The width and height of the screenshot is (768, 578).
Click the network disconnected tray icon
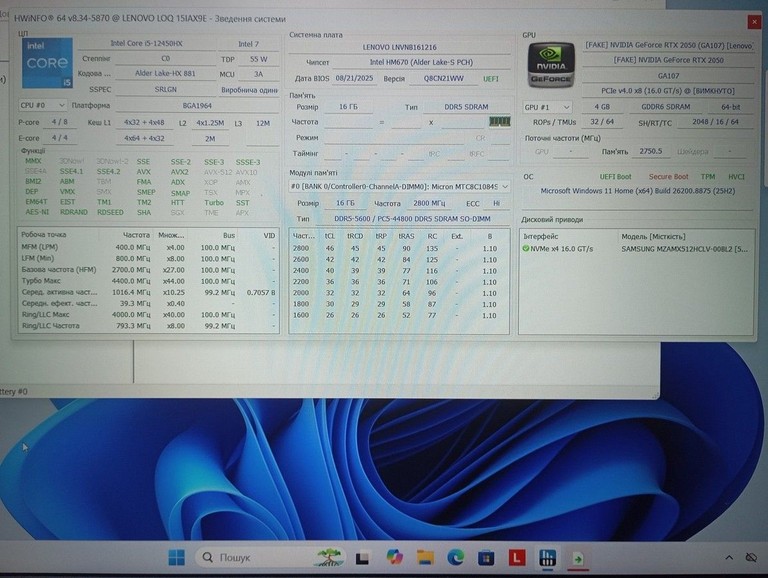pyautogui.click(x=751, y=557)
